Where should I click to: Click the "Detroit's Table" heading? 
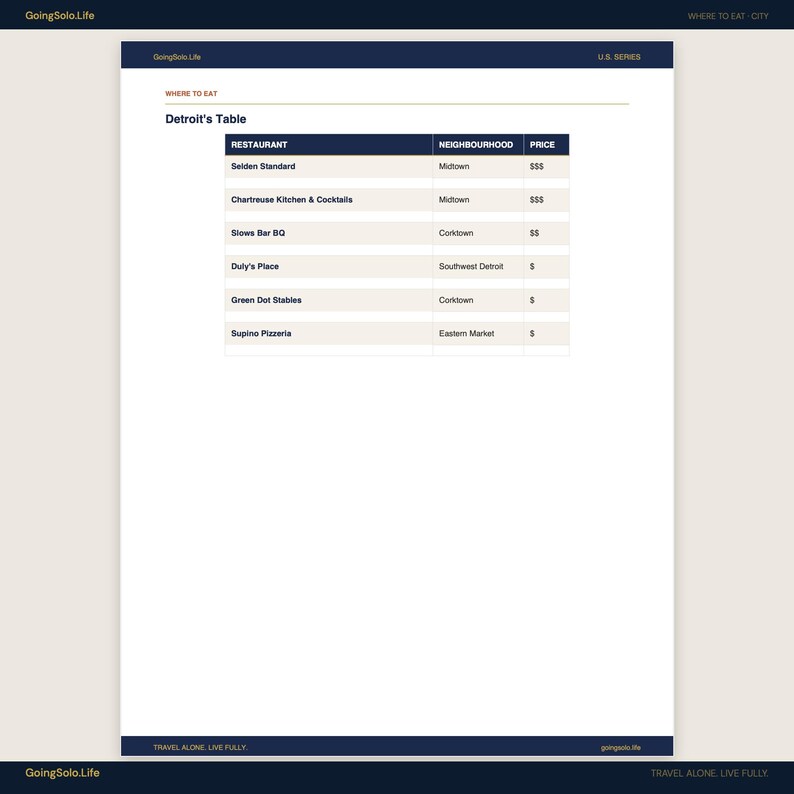(x=206, y=119)
